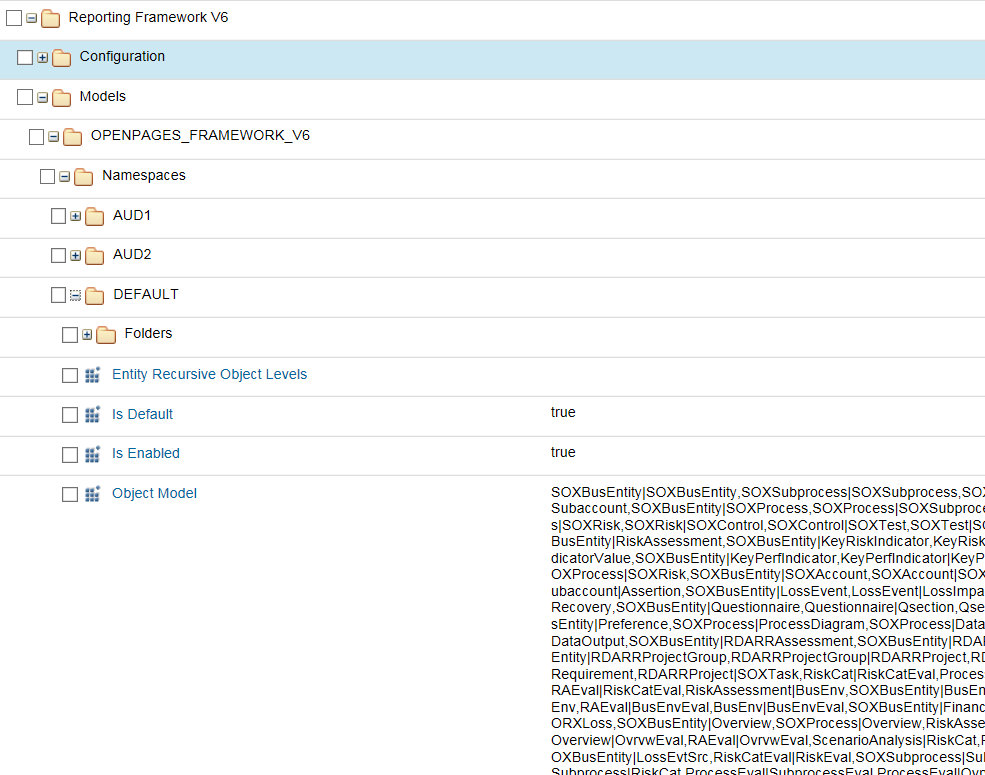Image resolution: width=985 pixels, height=775 pixels.
Task: Select the Models folder label
Action: pyautogui.click(x=102, y=97)
